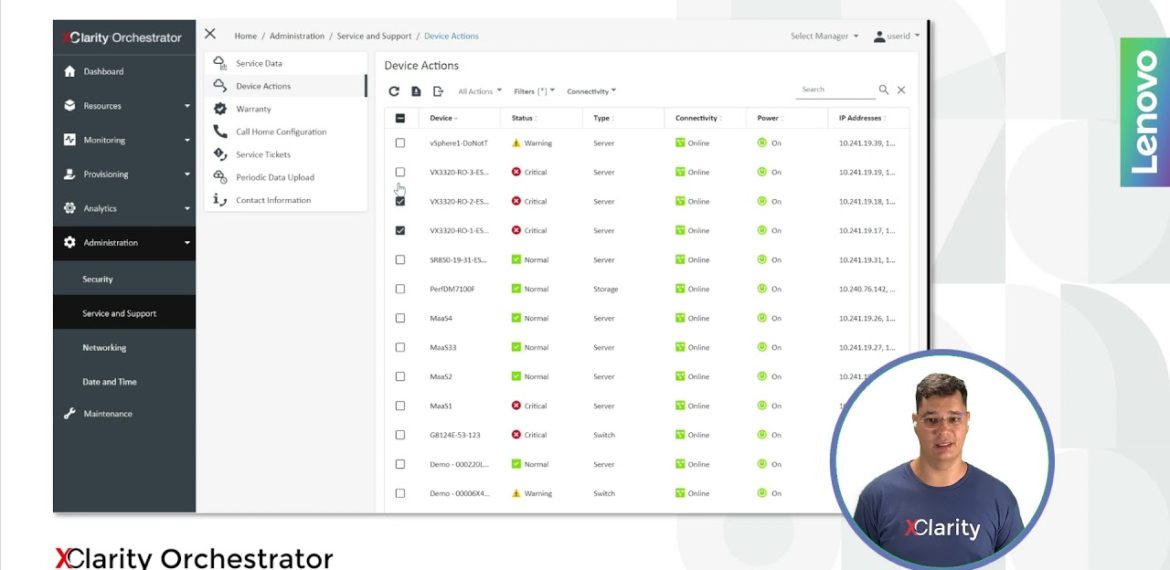
Task: Collapse the Administration menu arrow
Action: [x=187, y=242]
